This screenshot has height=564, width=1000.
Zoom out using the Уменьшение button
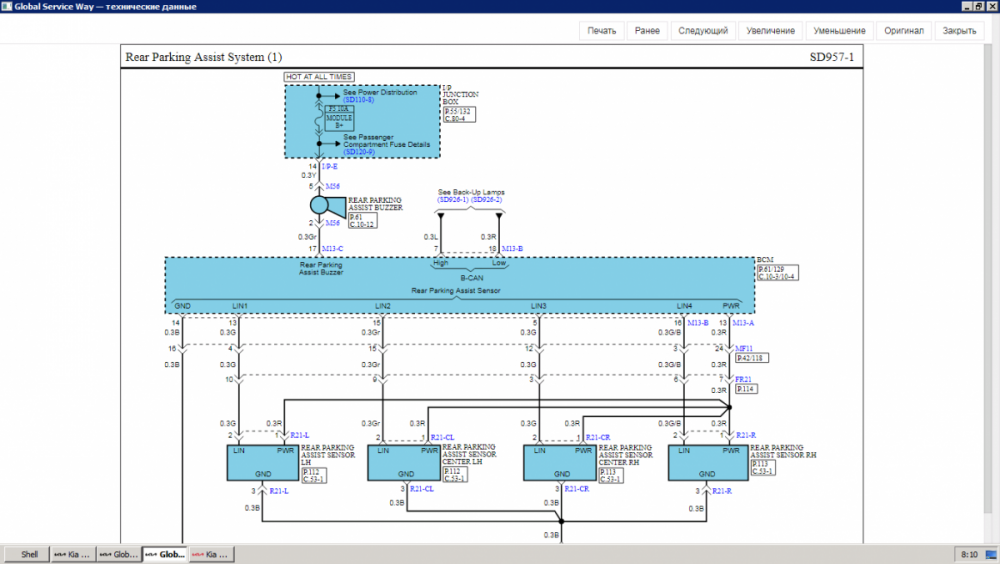[840, 31]
